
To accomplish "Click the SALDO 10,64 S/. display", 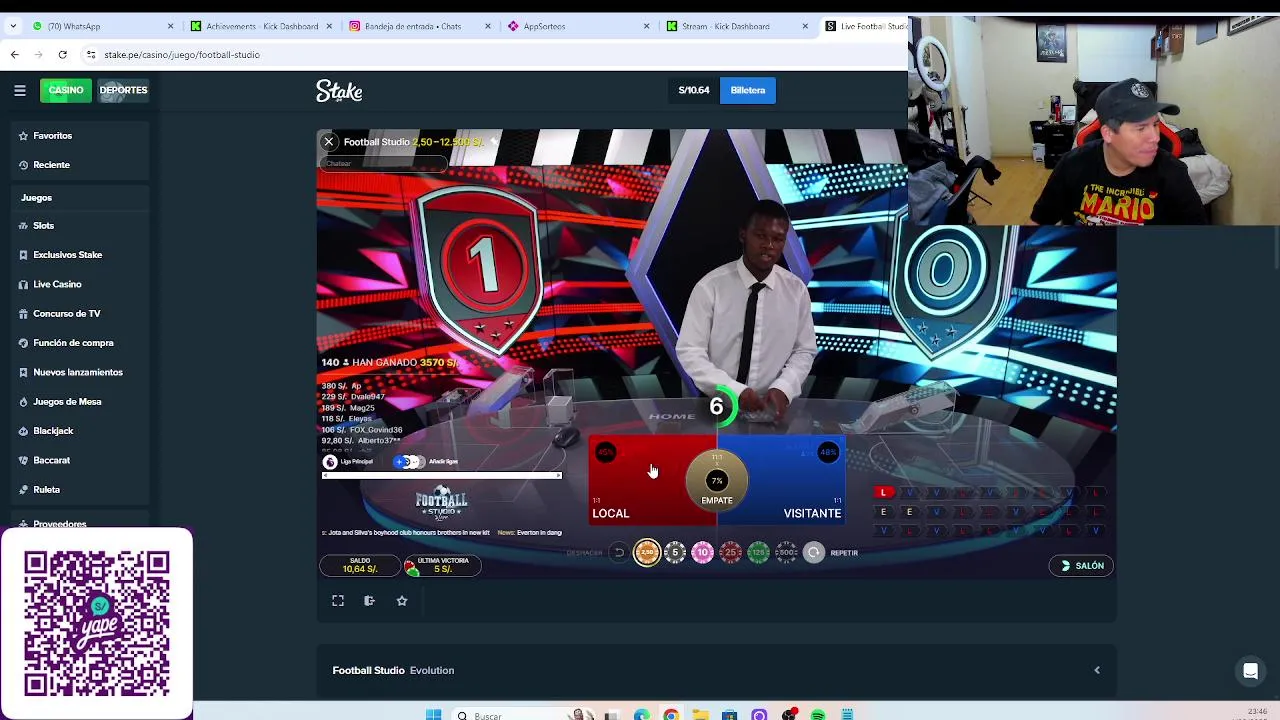I will click(x=360, y=566).
